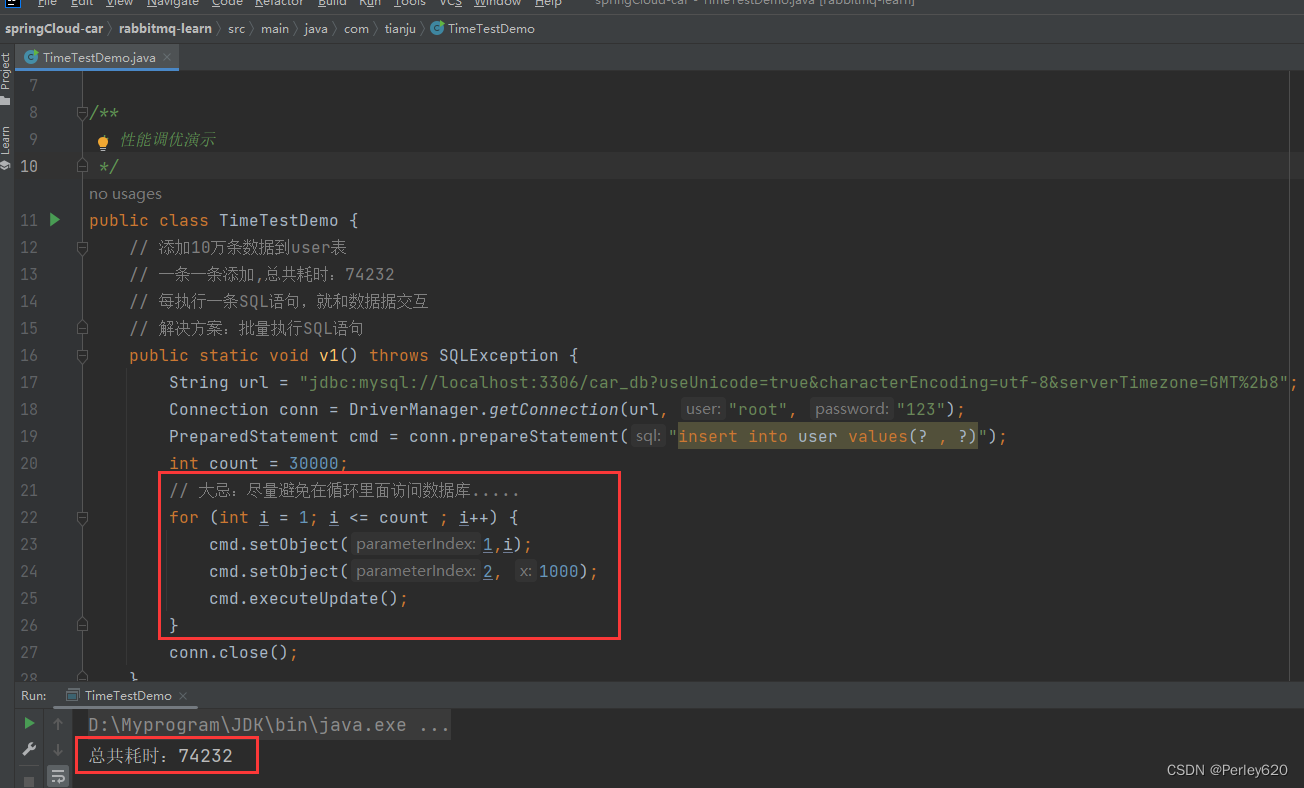Close the TimeTestDemo.java editor tab
1304x788 pixels.
tap(168, 58)
